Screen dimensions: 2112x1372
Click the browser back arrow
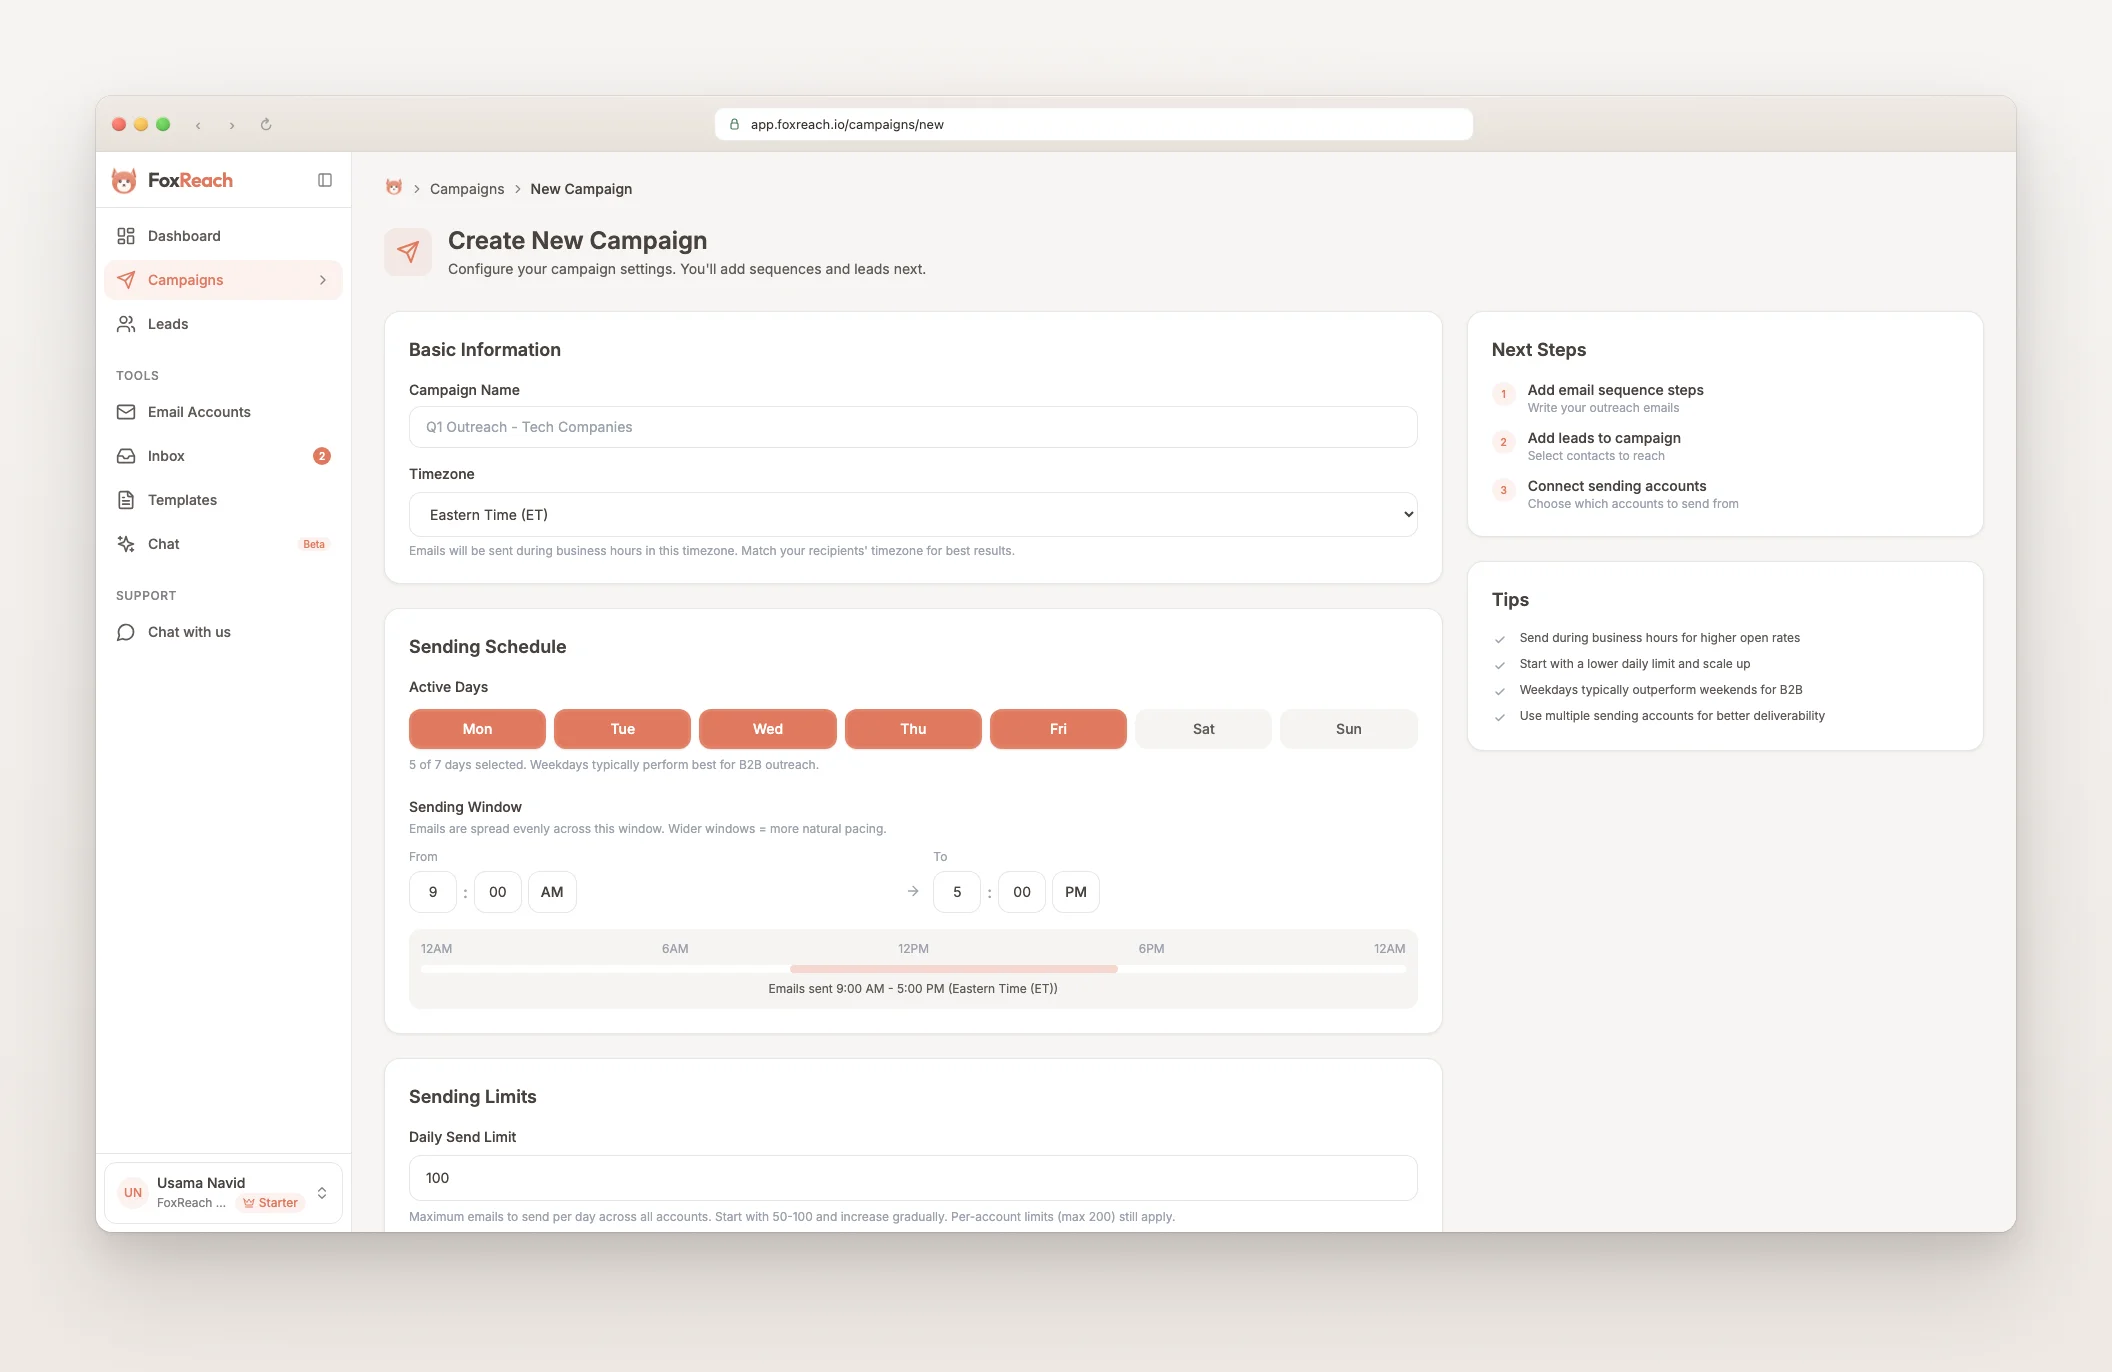pyautogui.click(x=198, y=125)
